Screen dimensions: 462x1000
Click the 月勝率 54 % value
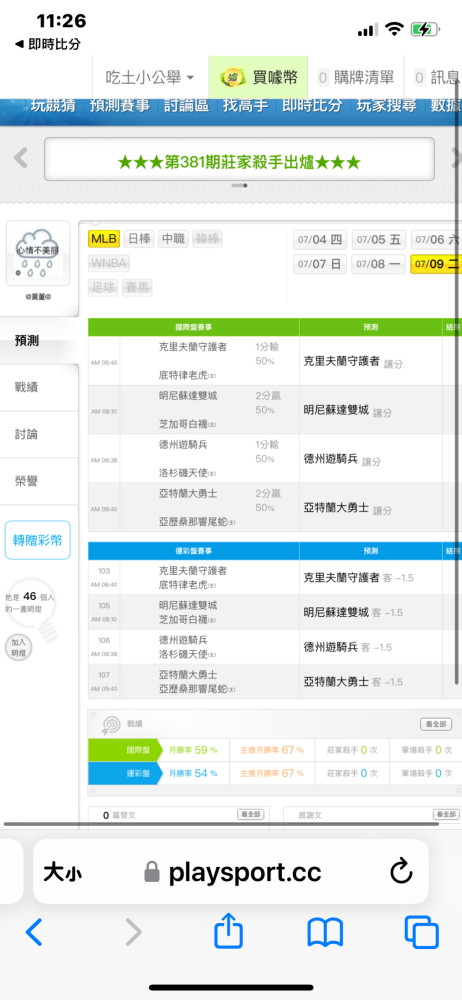point(193,773)
